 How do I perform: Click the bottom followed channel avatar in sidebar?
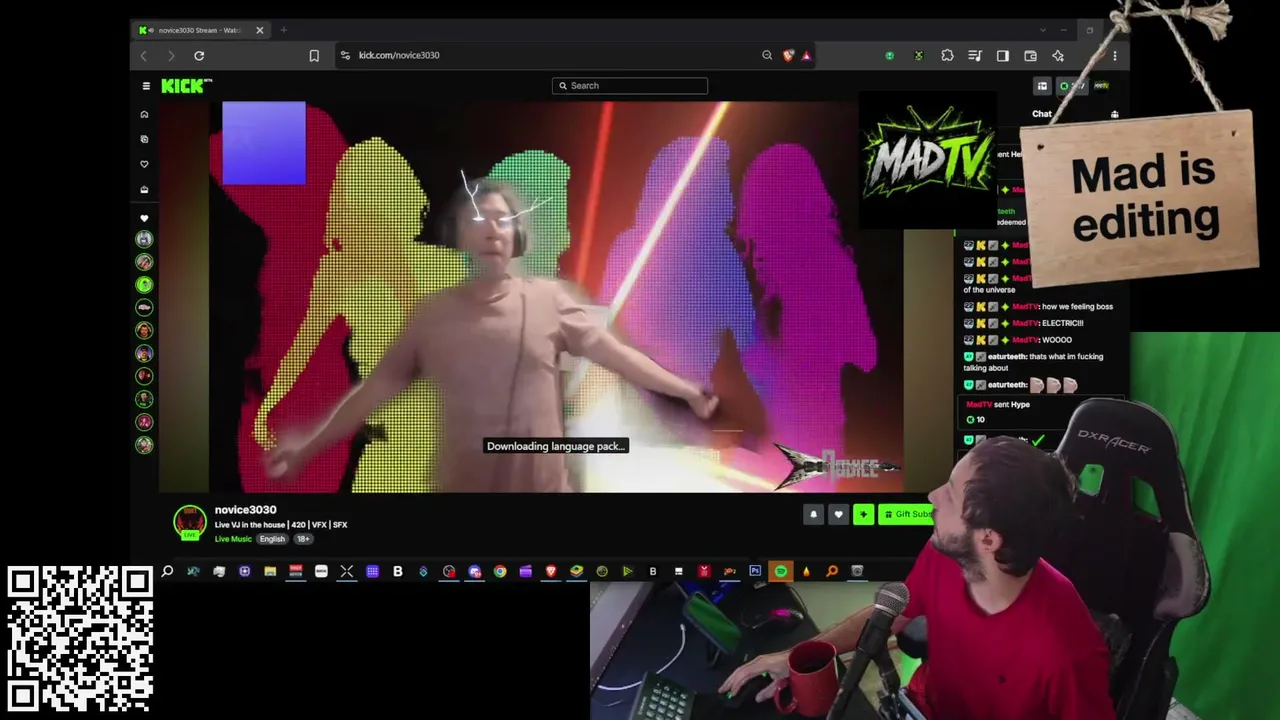pos(144,445)
